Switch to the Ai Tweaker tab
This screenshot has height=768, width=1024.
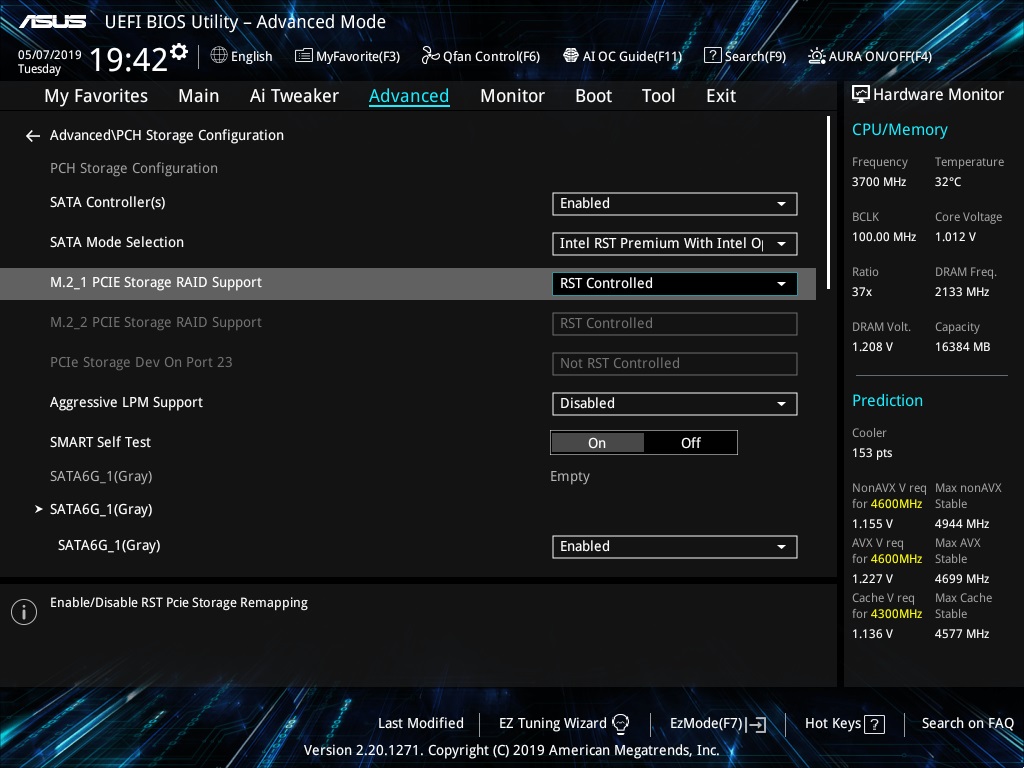tap(294, 96)
